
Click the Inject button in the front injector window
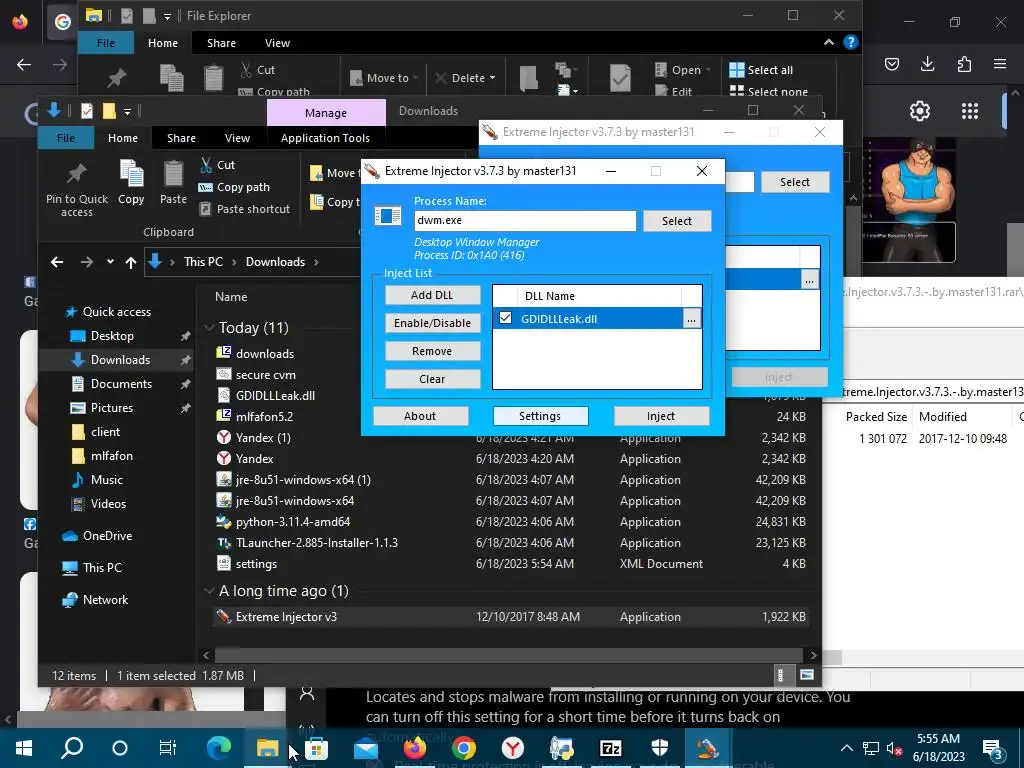pos(661,416)
